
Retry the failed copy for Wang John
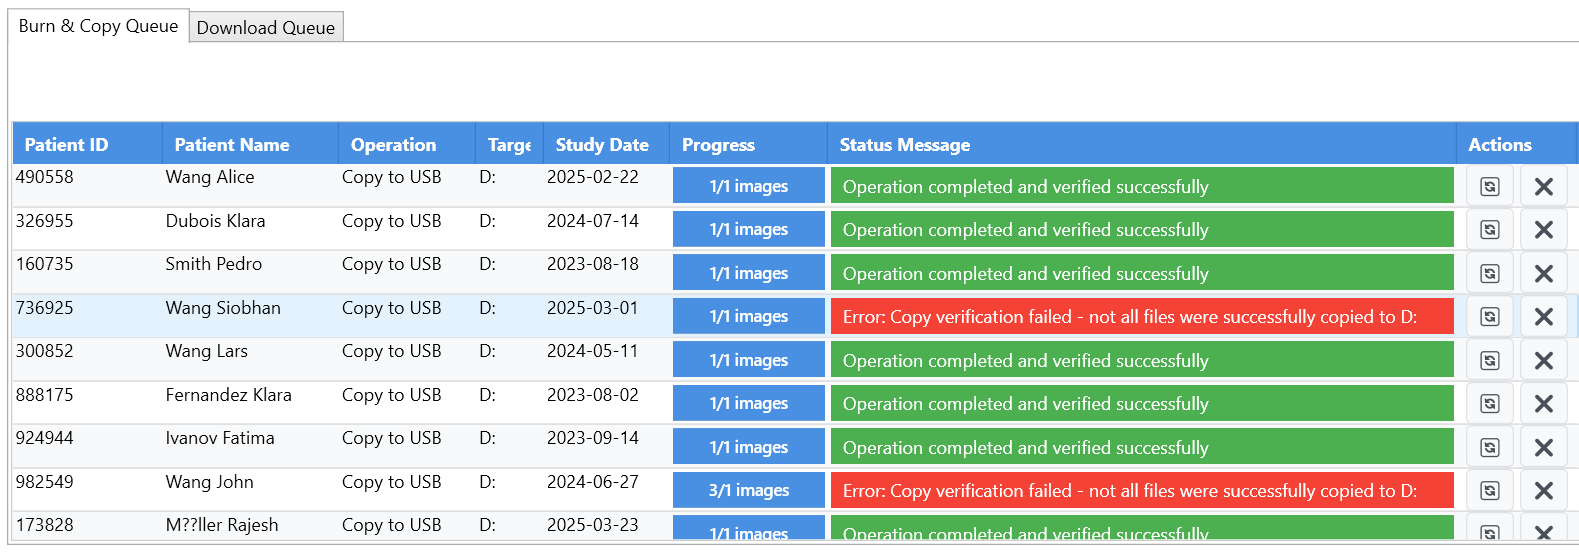(x=1490, y=491)
